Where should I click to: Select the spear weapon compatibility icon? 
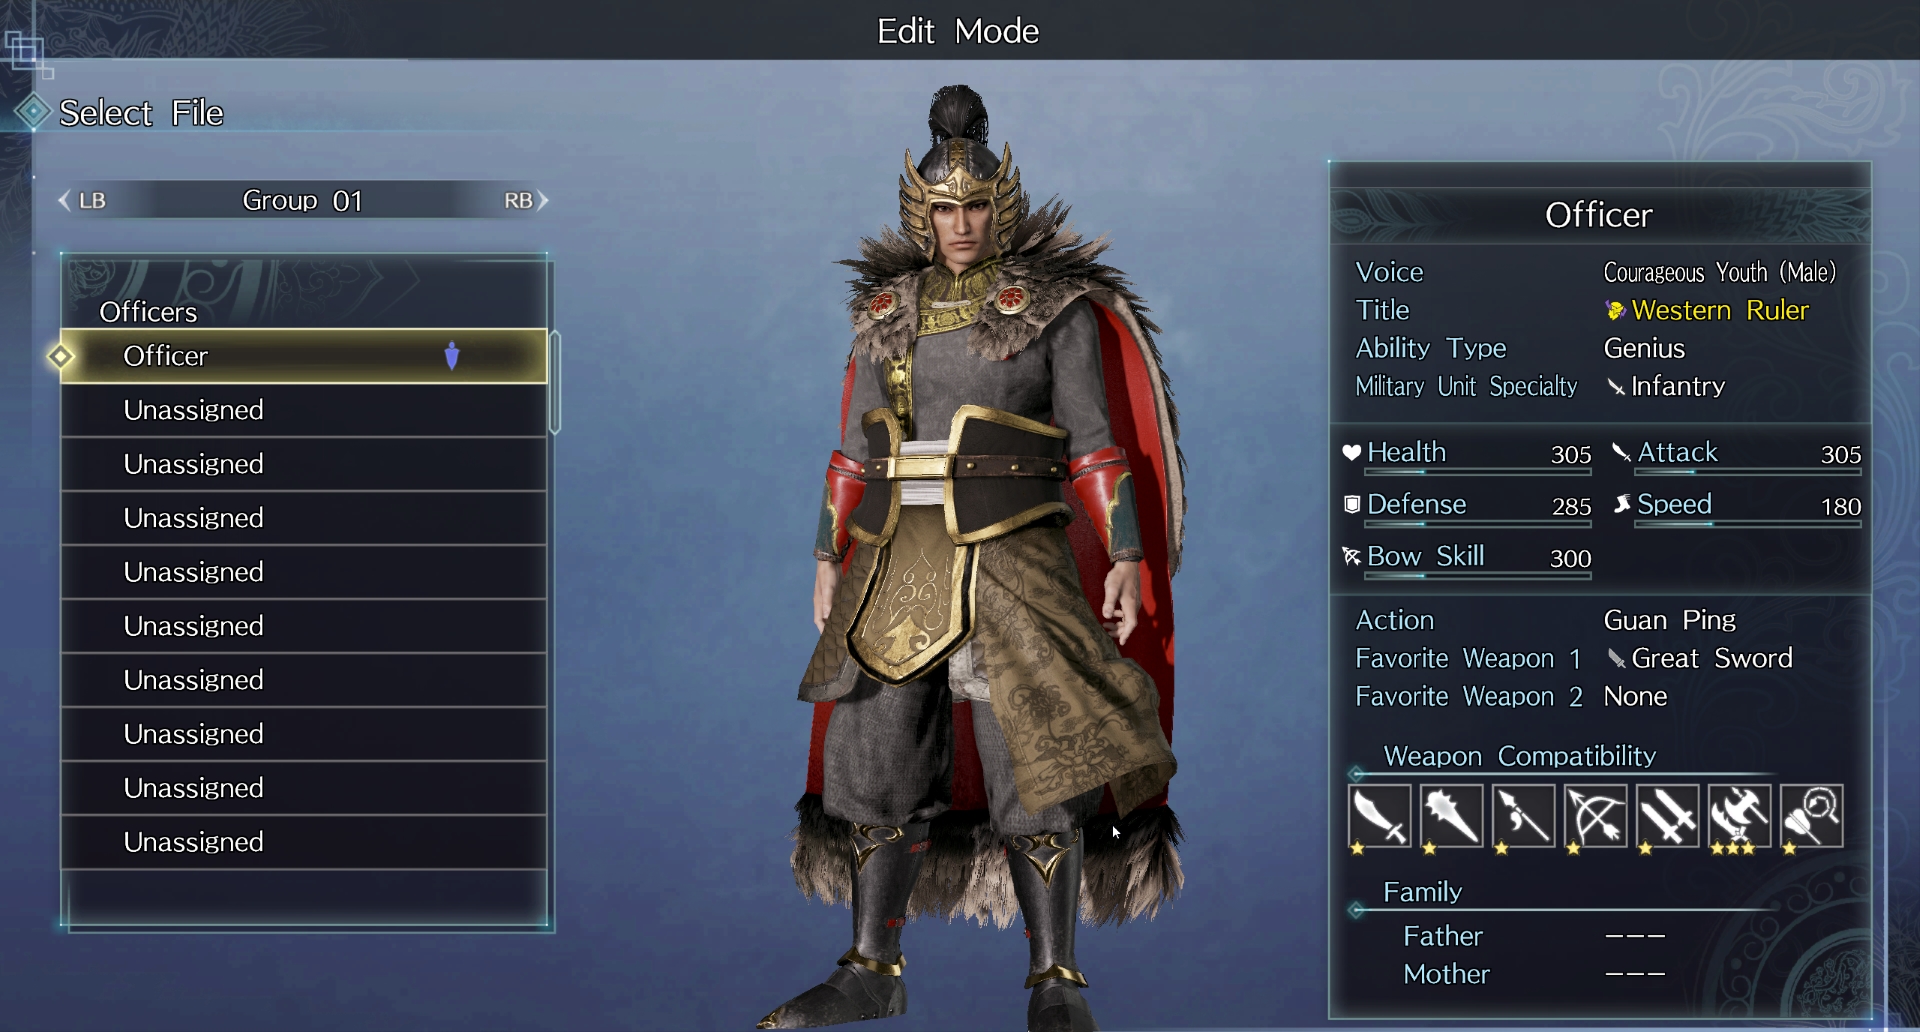[x=1524, y=816]
